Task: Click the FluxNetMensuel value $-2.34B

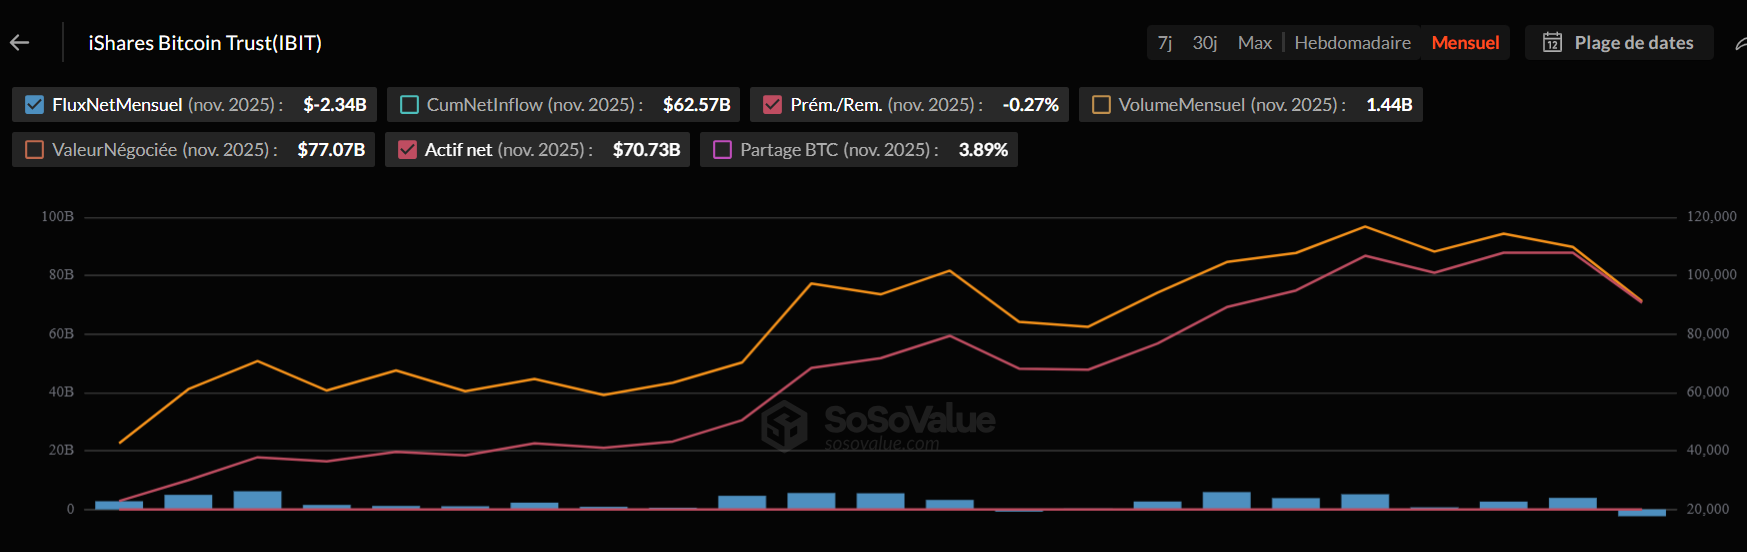Action: tap(335, 104)
